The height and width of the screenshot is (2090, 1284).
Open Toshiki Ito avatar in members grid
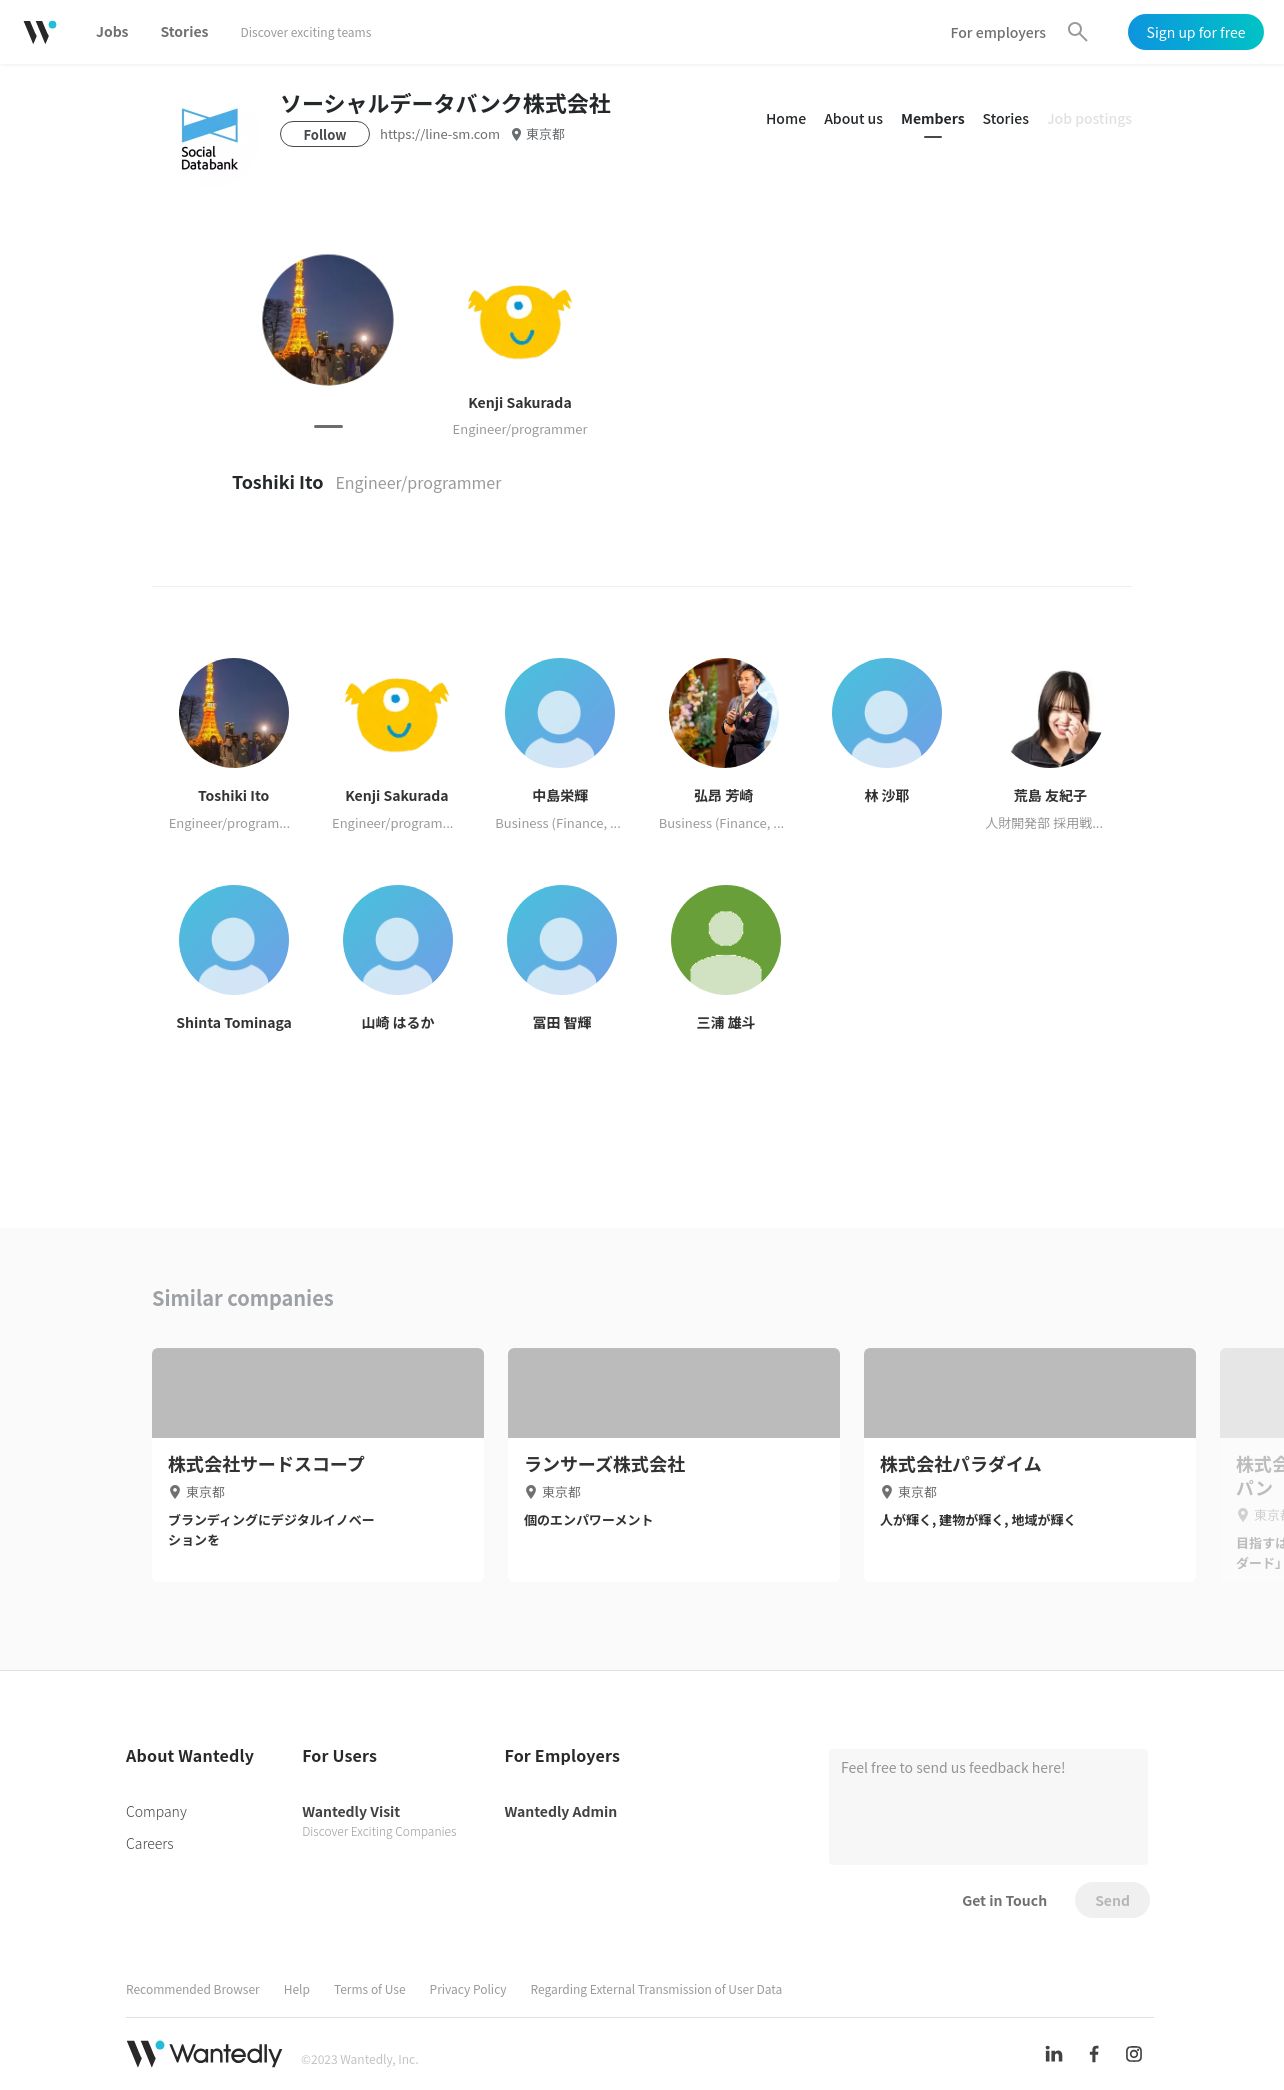(234, 713)
